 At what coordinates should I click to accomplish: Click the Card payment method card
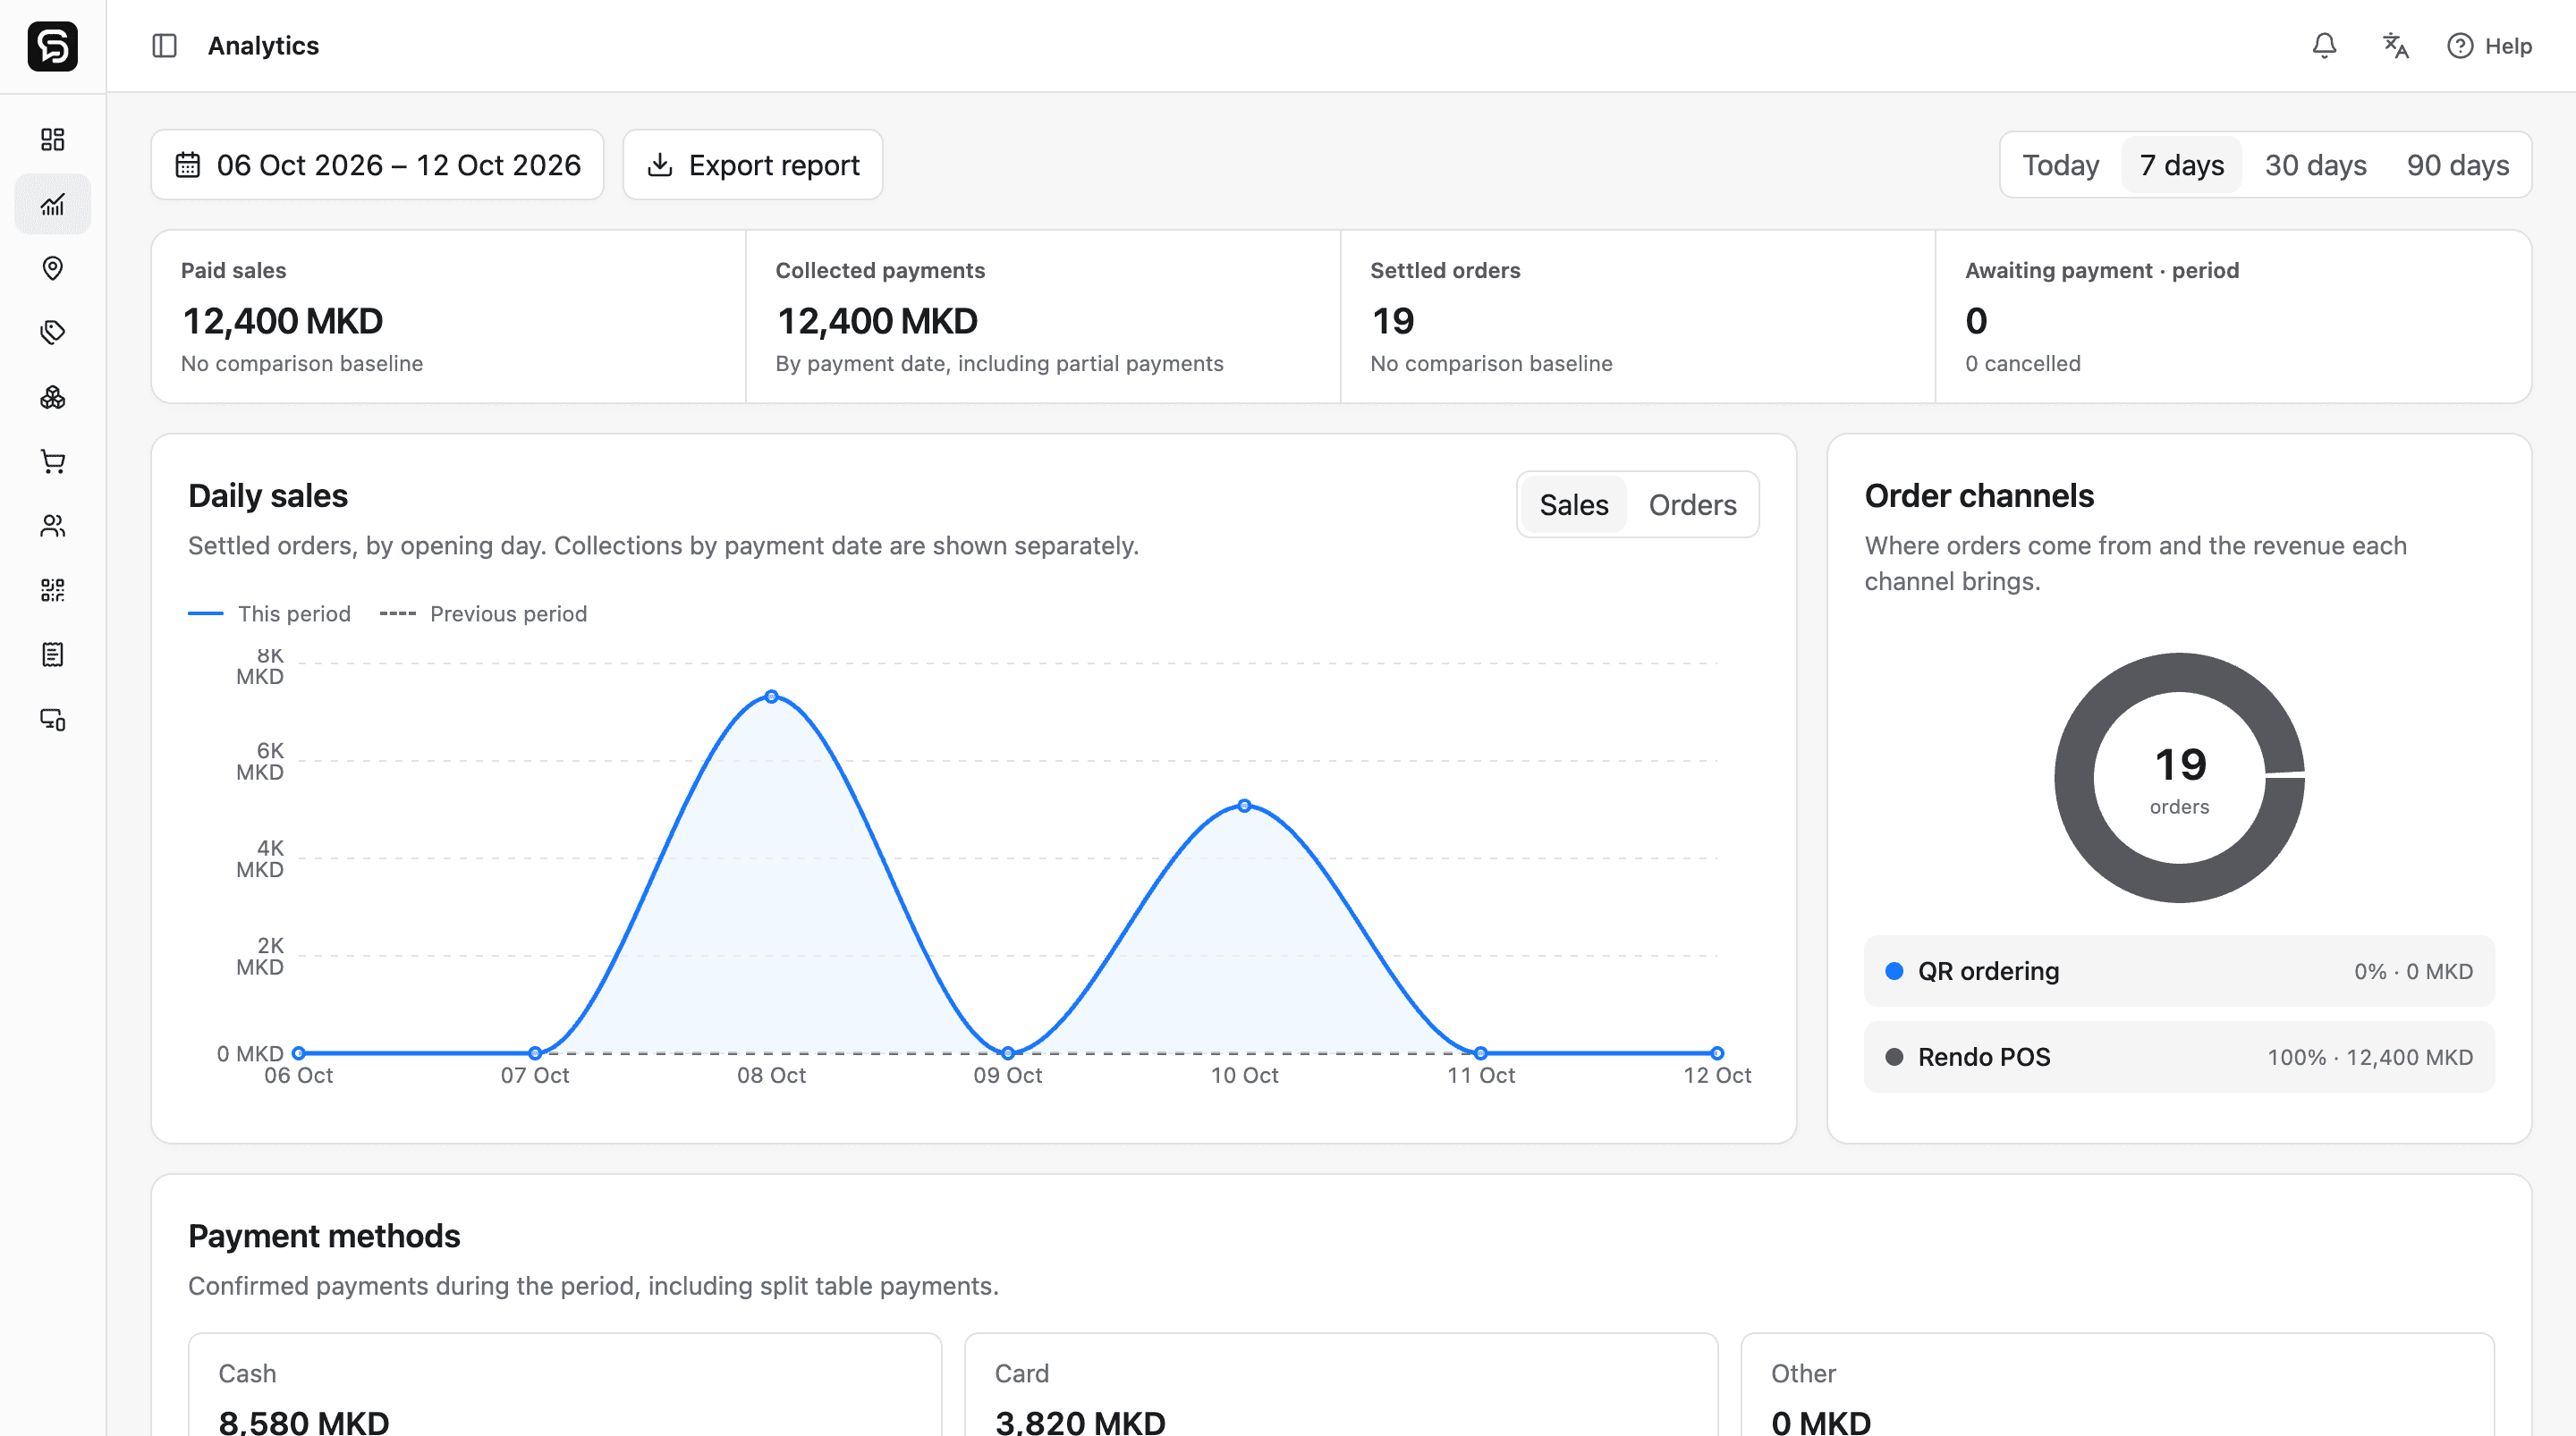pos(1341,1385)
